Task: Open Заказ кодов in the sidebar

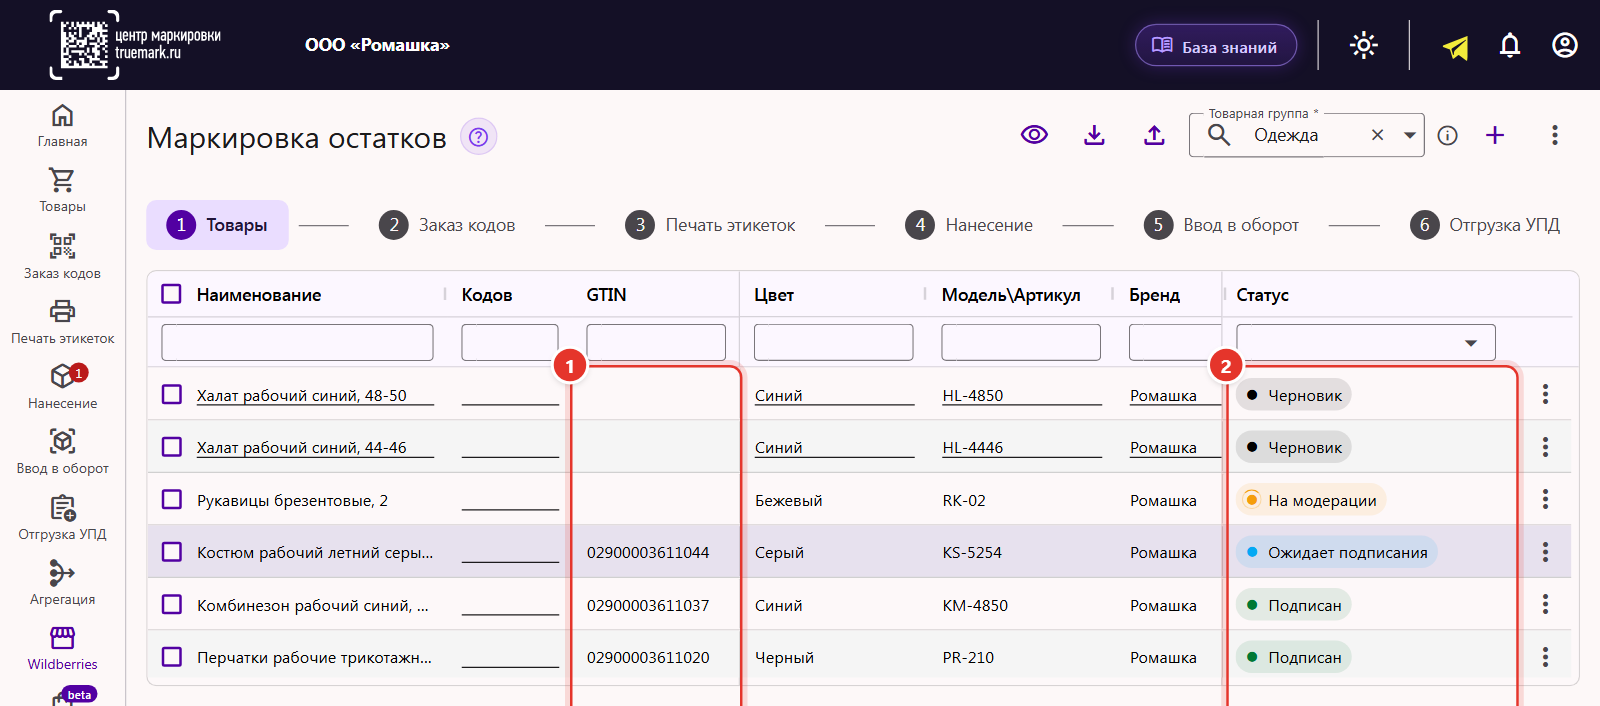Action: 62,257
